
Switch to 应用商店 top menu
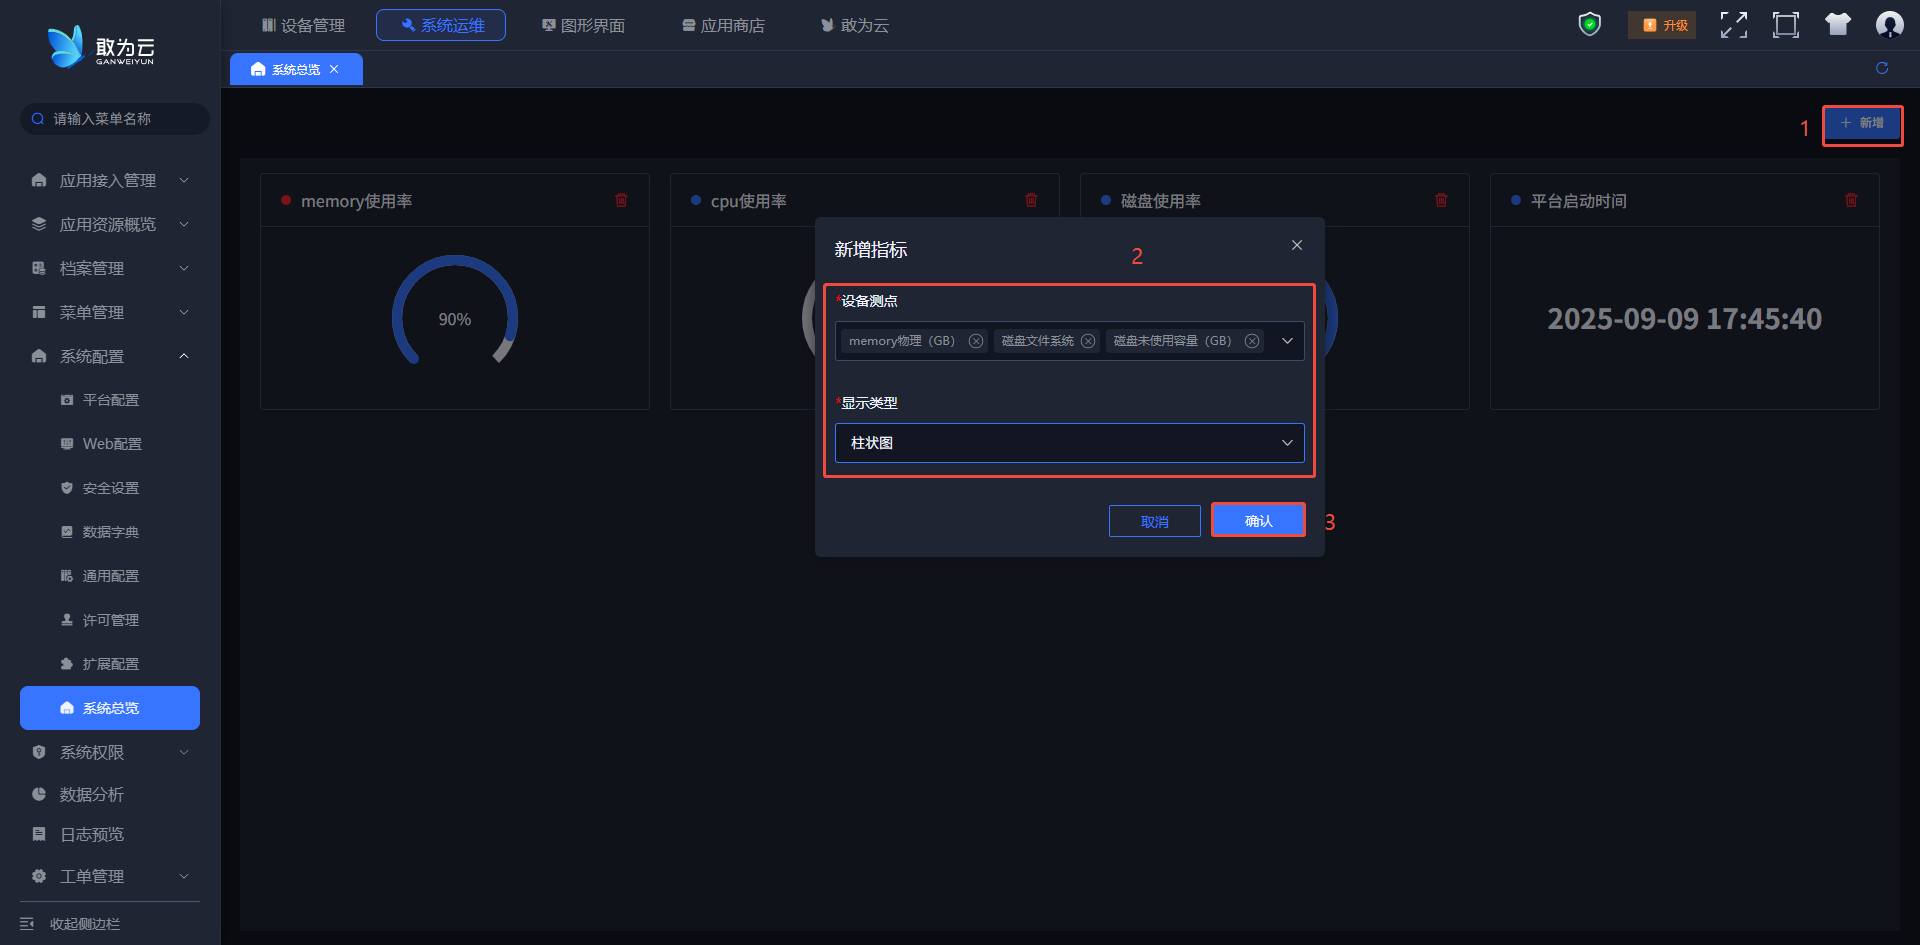[x=723, y=25]
